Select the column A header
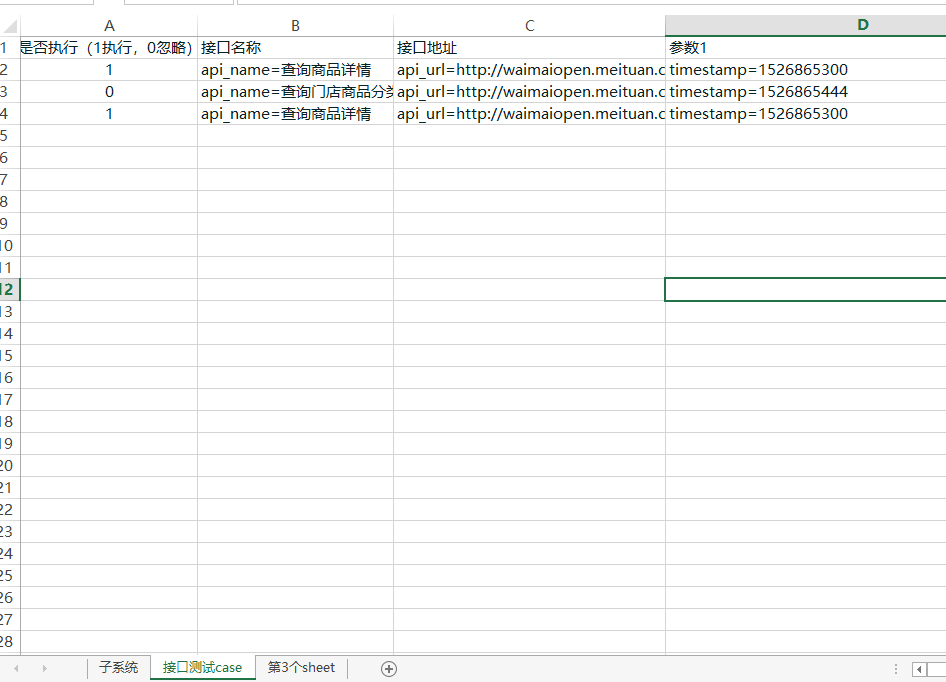Viewport: 946px width, 682px height. click(109, 25)
